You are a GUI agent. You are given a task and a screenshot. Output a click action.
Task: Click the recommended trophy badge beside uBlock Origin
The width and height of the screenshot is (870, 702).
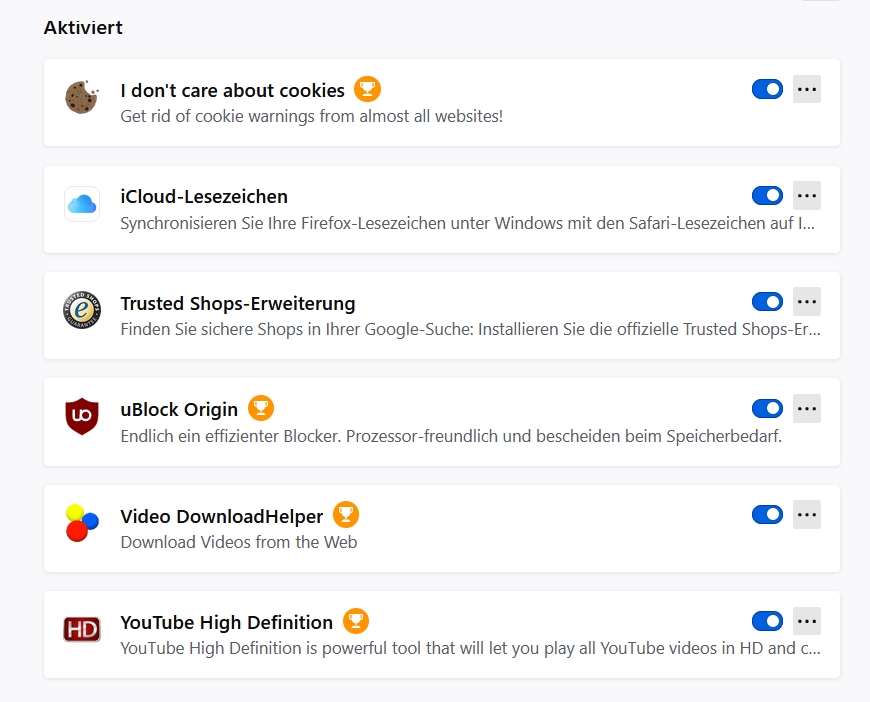[x=261, y=408]
